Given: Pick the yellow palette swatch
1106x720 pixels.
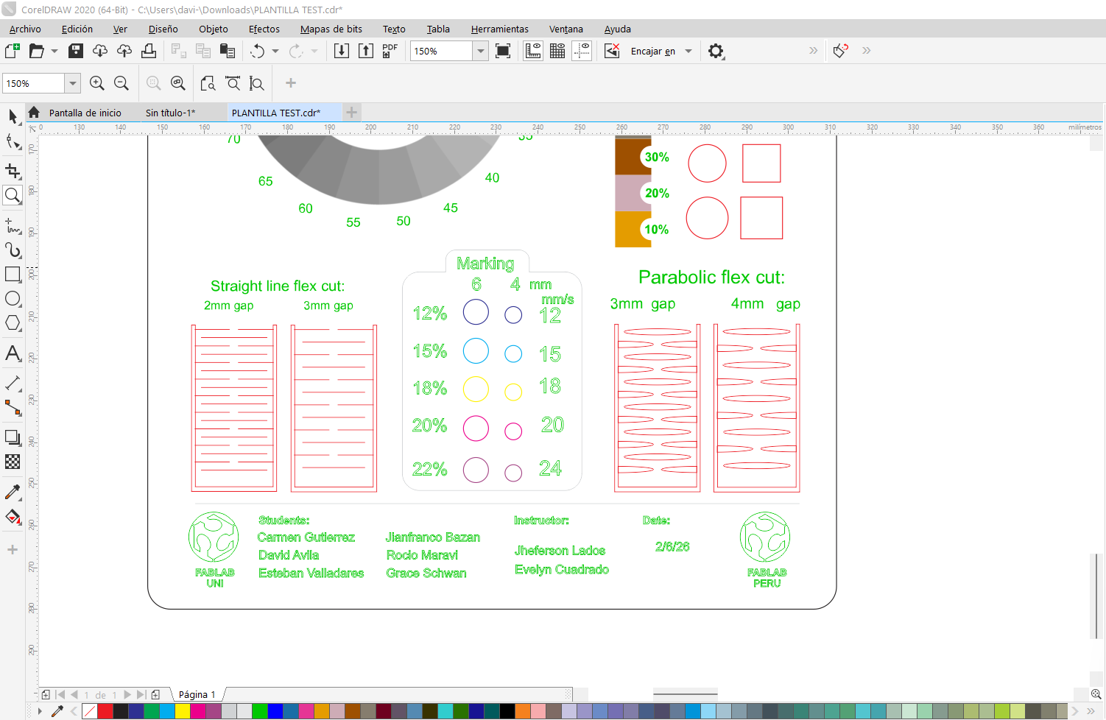Looking at the screenshot, I should click(x=182, y=711).
